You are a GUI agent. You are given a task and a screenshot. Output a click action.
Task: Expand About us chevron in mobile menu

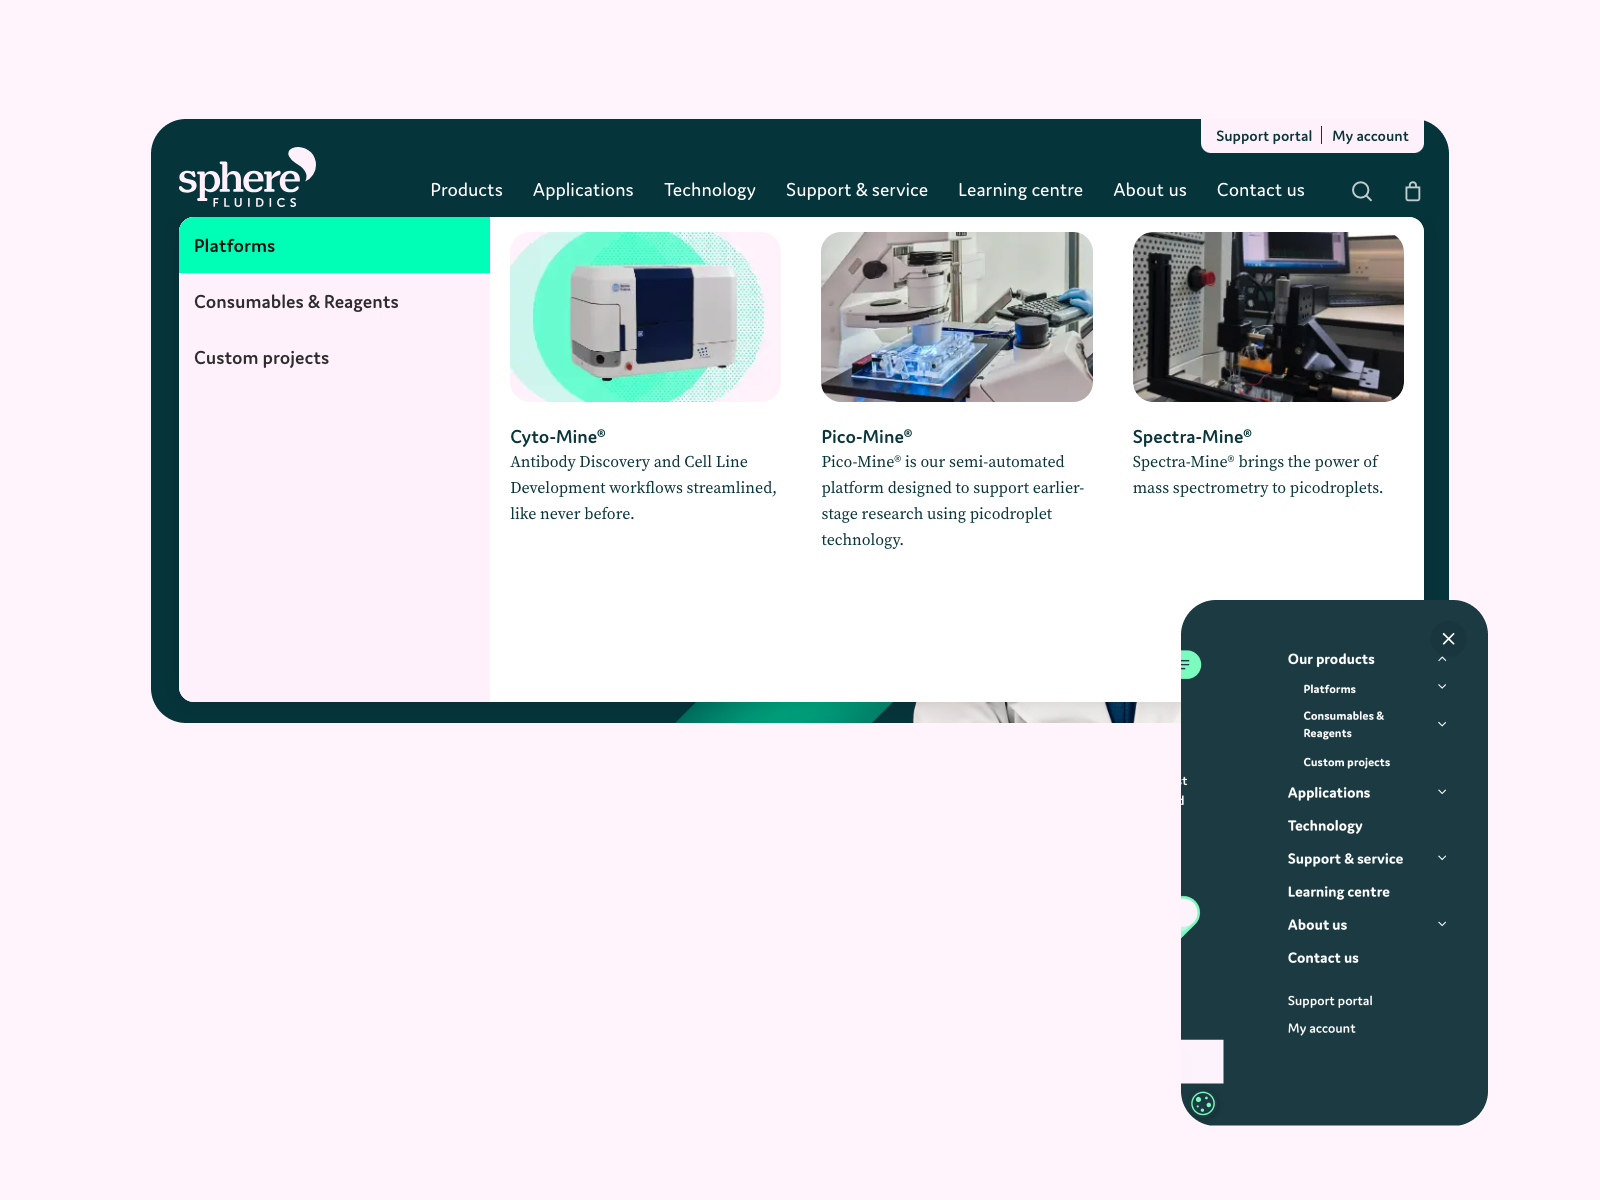click(1442, 924)
